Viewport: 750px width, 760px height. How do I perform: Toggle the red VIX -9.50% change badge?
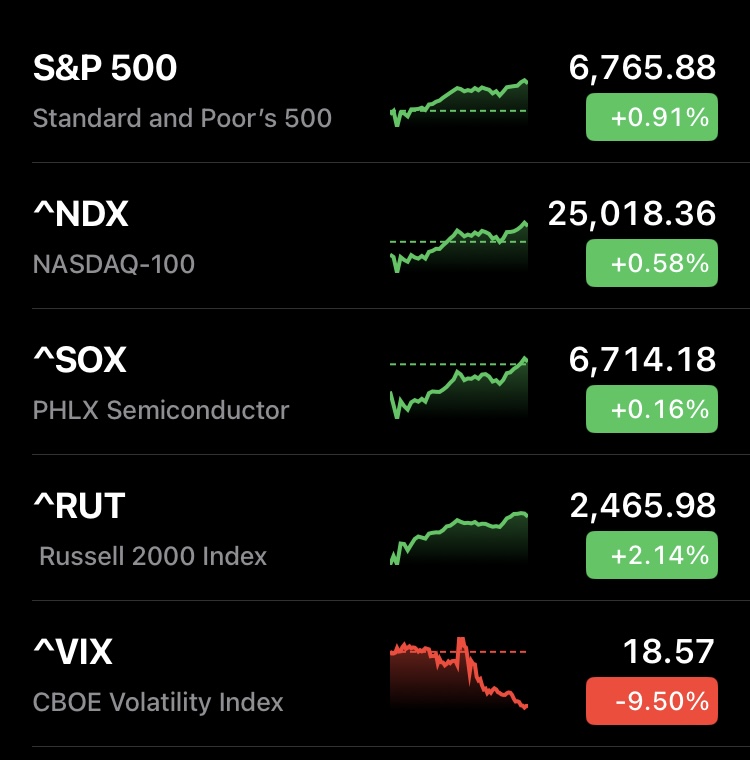[651, 701]
